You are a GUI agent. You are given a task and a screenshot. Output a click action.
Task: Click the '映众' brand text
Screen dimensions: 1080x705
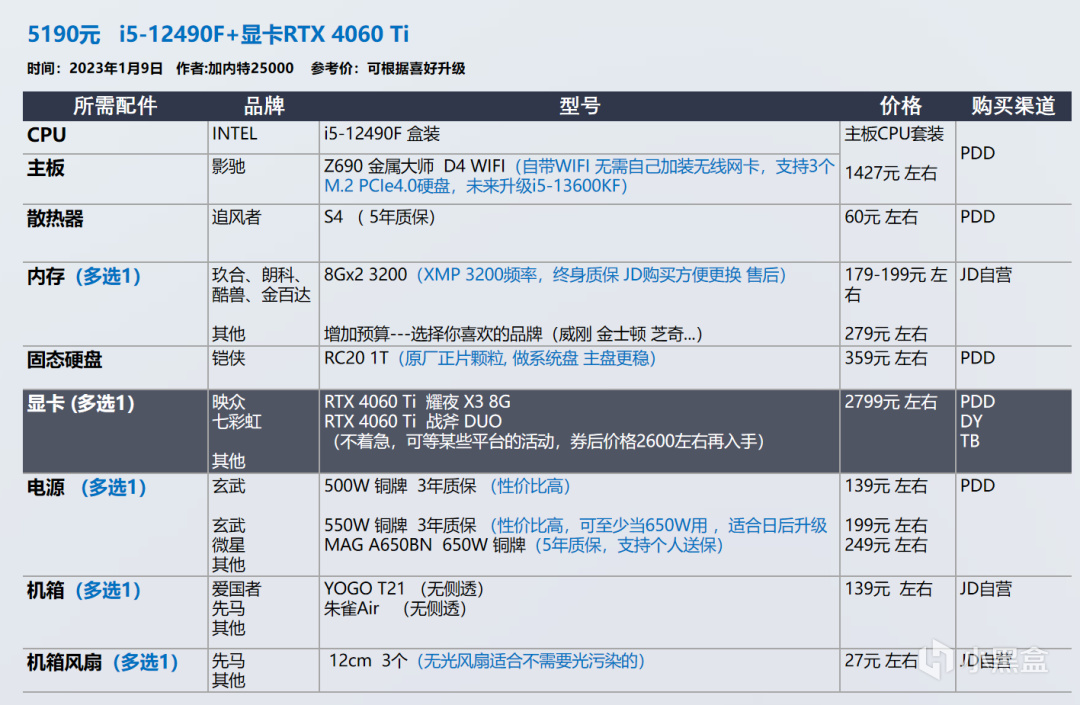tap(229, 401)
